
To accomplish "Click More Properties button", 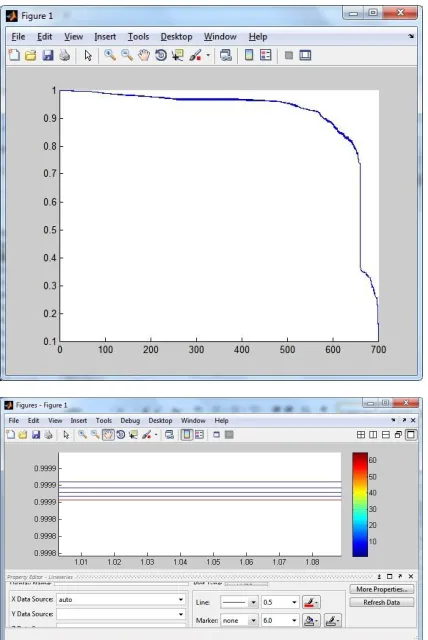I will (381, 589).
